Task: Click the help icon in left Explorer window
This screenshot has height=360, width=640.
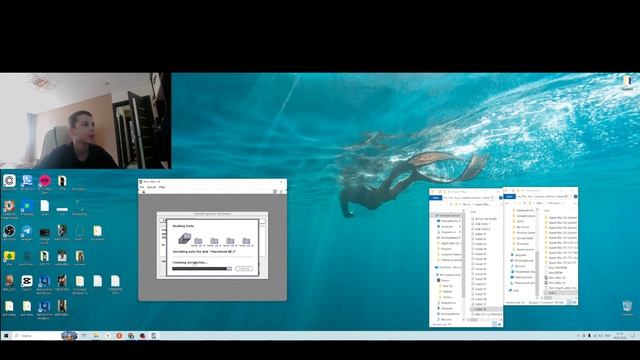Action: pos(500,198)
